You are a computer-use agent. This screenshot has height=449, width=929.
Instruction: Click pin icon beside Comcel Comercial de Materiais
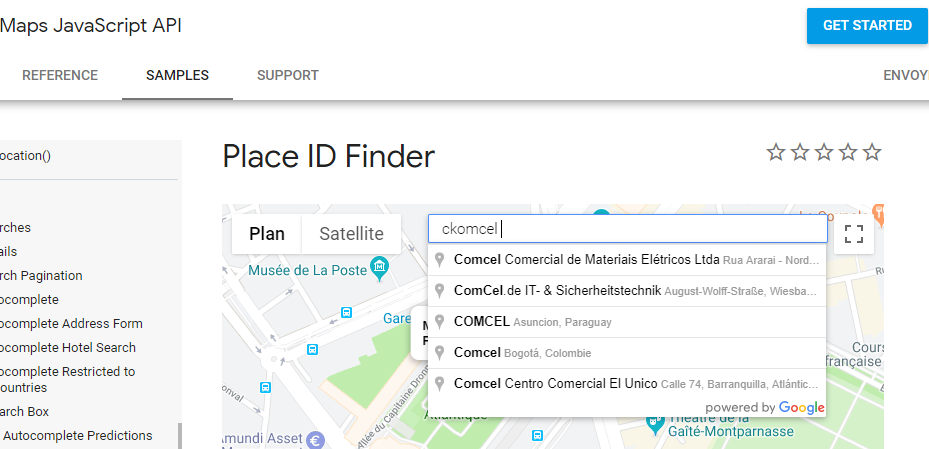coord(439,260)
